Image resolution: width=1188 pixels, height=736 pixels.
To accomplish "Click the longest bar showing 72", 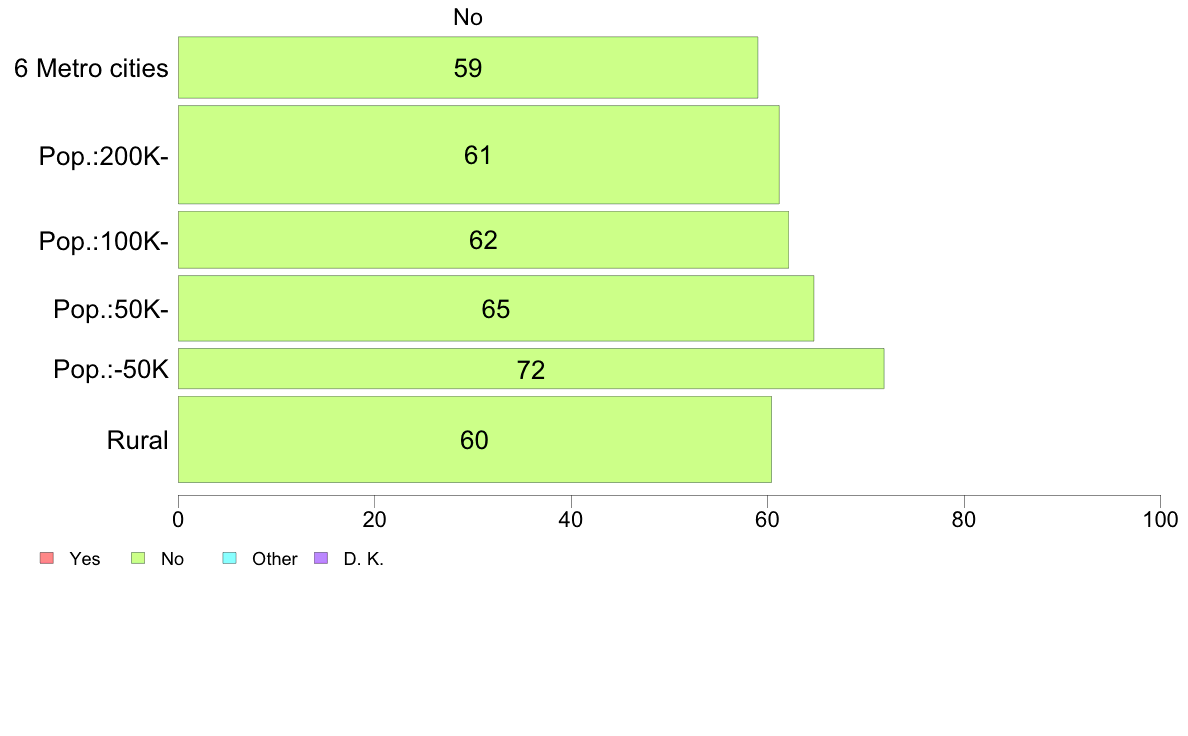I will point(530,370).
